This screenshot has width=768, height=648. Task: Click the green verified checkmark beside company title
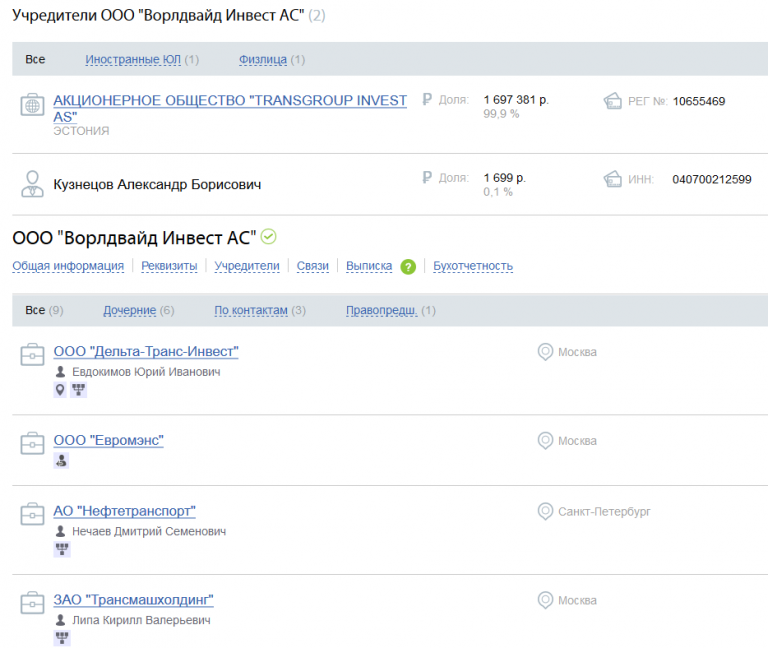coord(269,237)
